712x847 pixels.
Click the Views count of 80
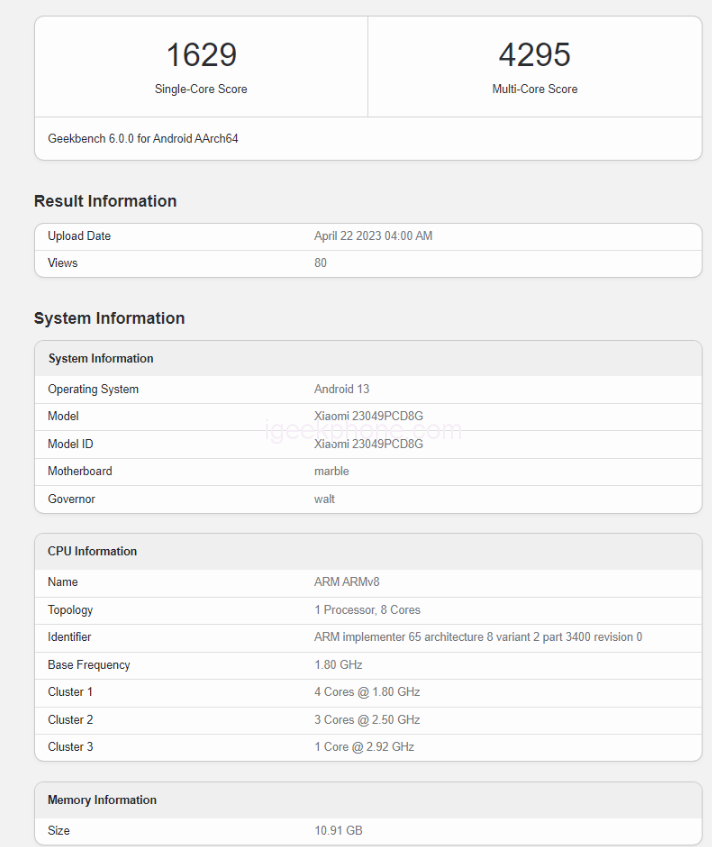[x=321, y=263]
